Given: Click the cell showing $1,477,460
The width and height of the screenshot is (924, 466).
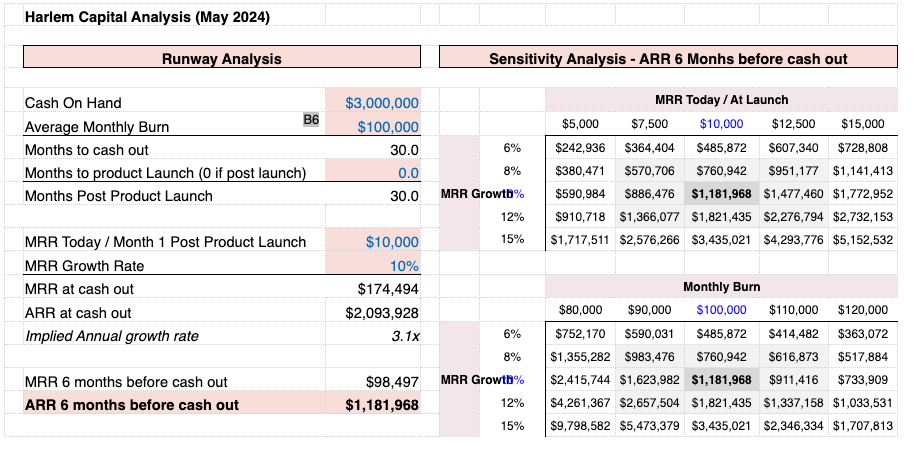Looking at the screenshot, I should [x=793, y=194].
